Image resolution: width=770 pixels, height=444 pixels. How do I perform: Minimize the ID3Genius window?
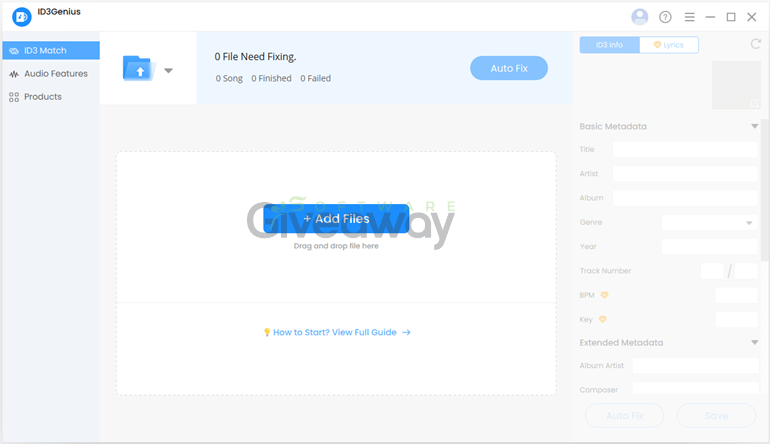pos(710,17)
